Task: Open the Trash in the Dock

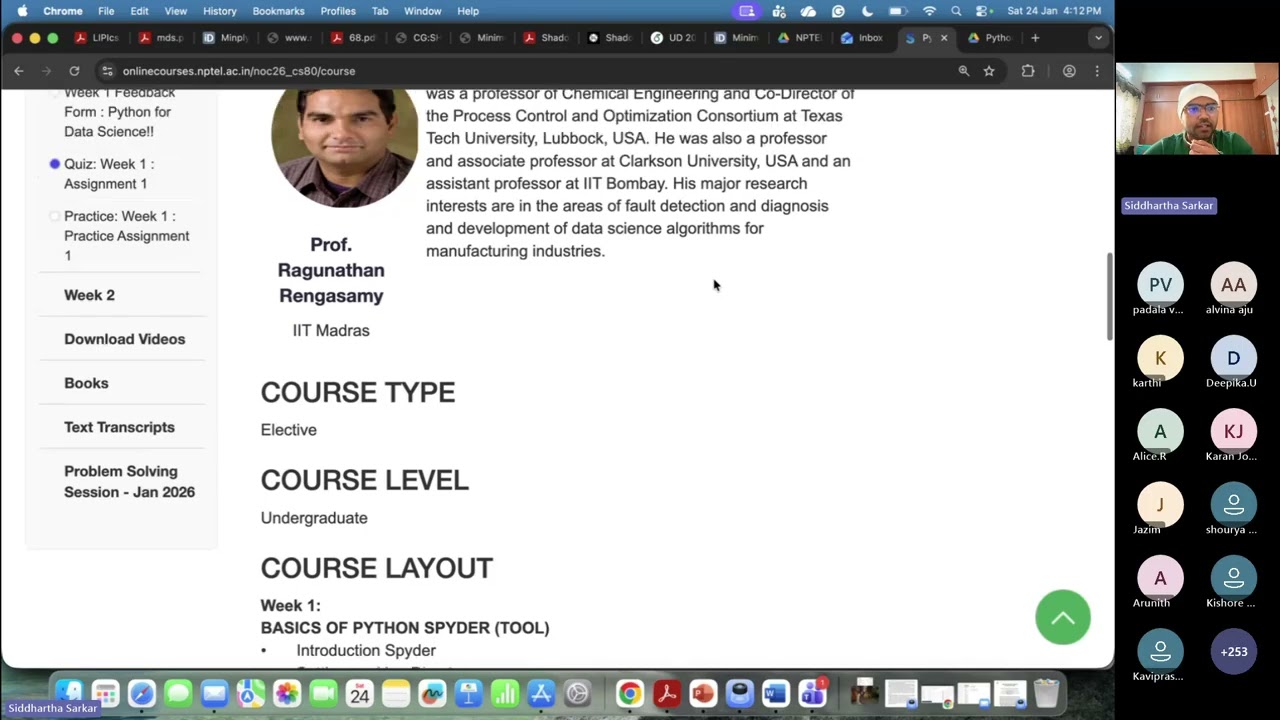Action: pos(1046,693)
